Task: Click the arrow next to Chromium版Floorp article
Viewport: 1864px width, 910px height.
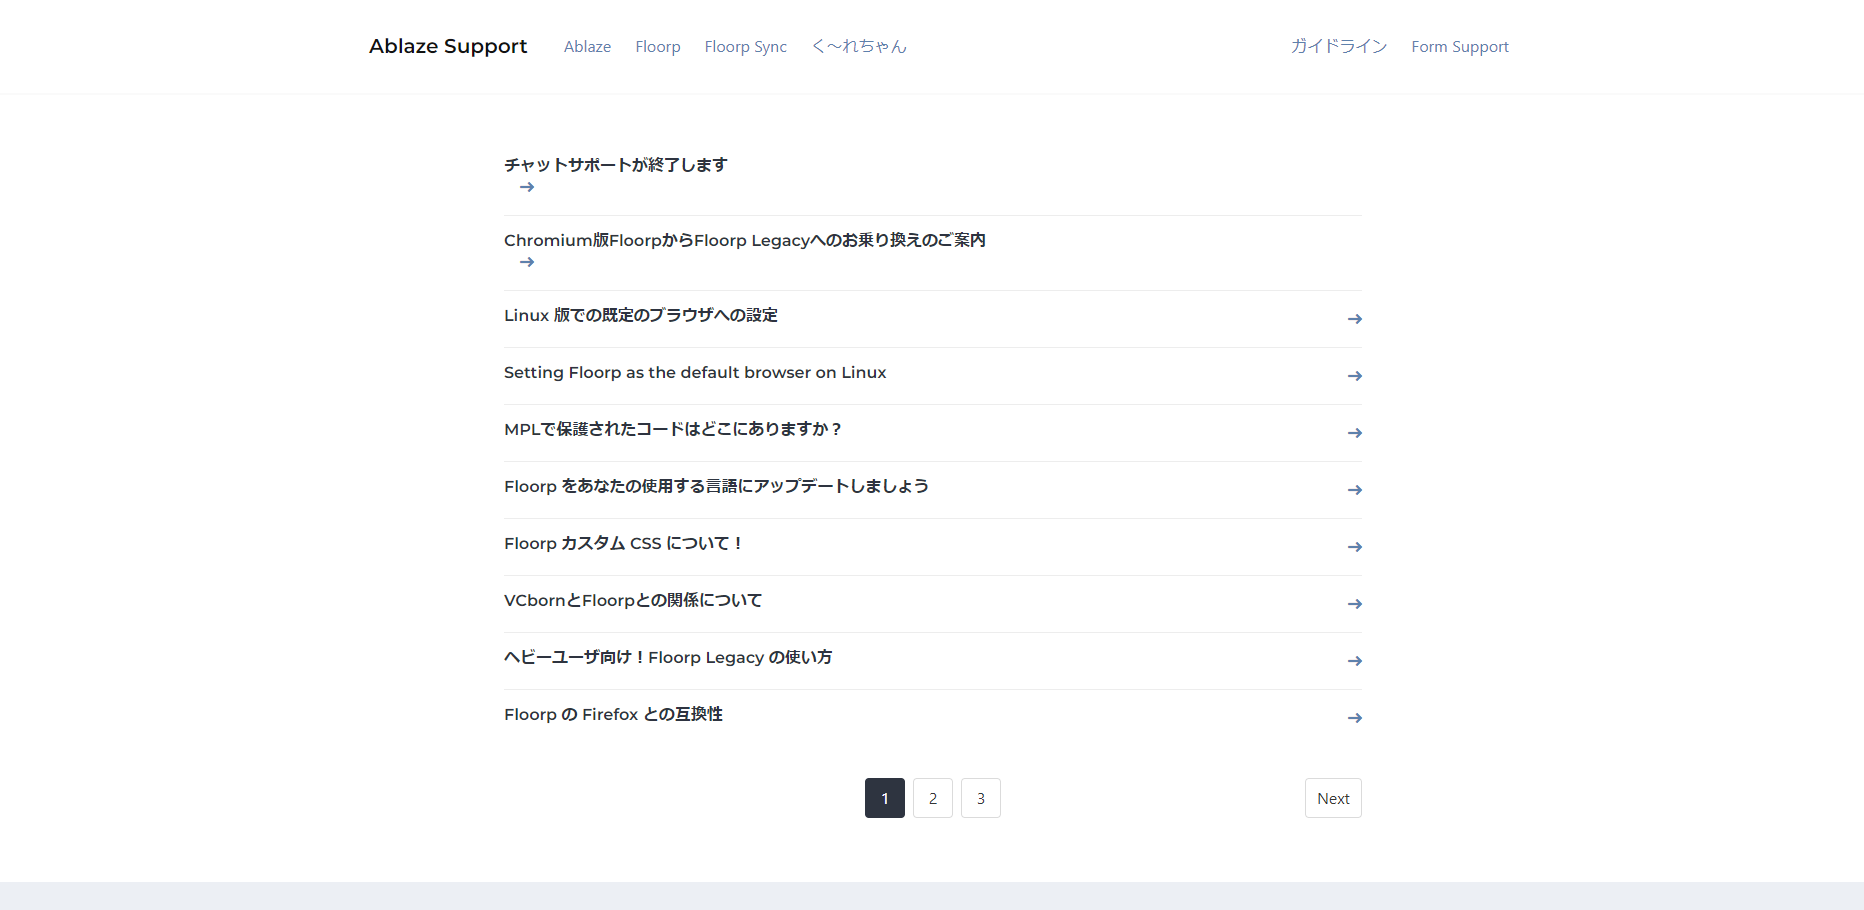Action: (527, 262)
